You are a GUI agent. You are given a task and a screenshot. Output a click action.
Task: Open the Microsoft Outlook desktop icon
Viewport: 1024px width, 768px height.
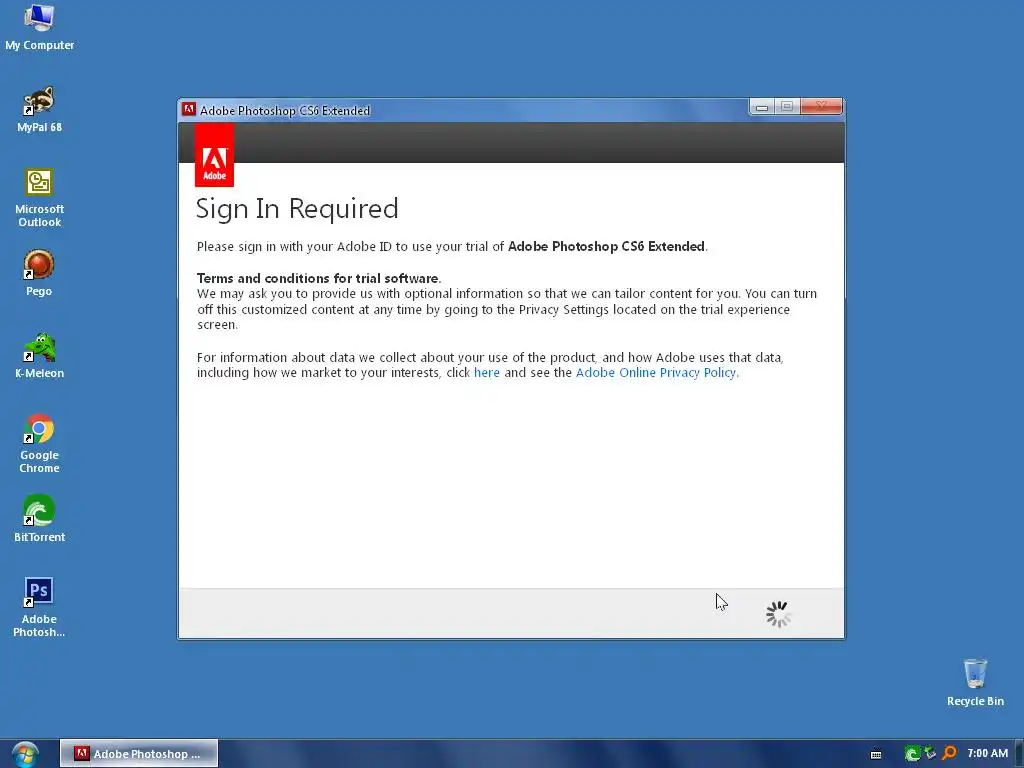pyautogui.click(x=39, y=197)
